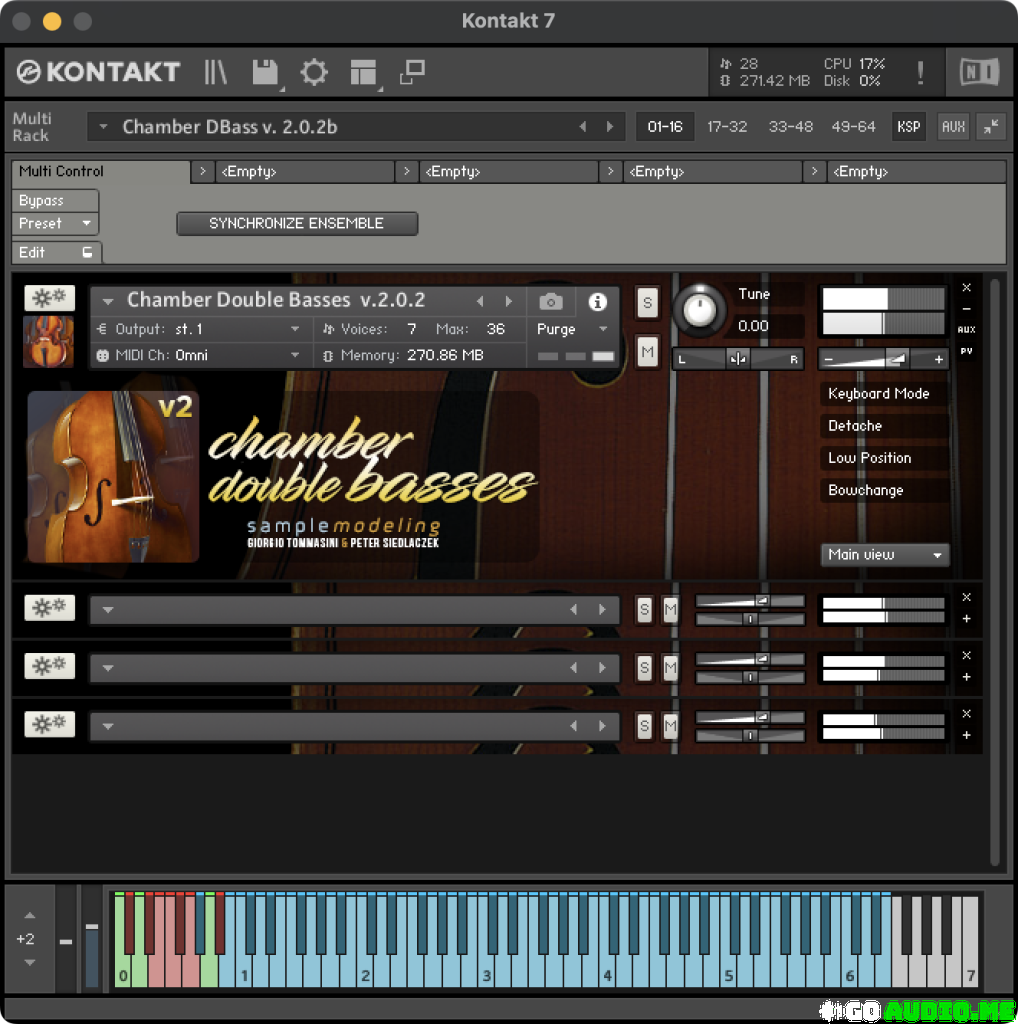Click the save disk icon in the toolbar
Screen dimensions: 1018x1024
click(264, 71)
